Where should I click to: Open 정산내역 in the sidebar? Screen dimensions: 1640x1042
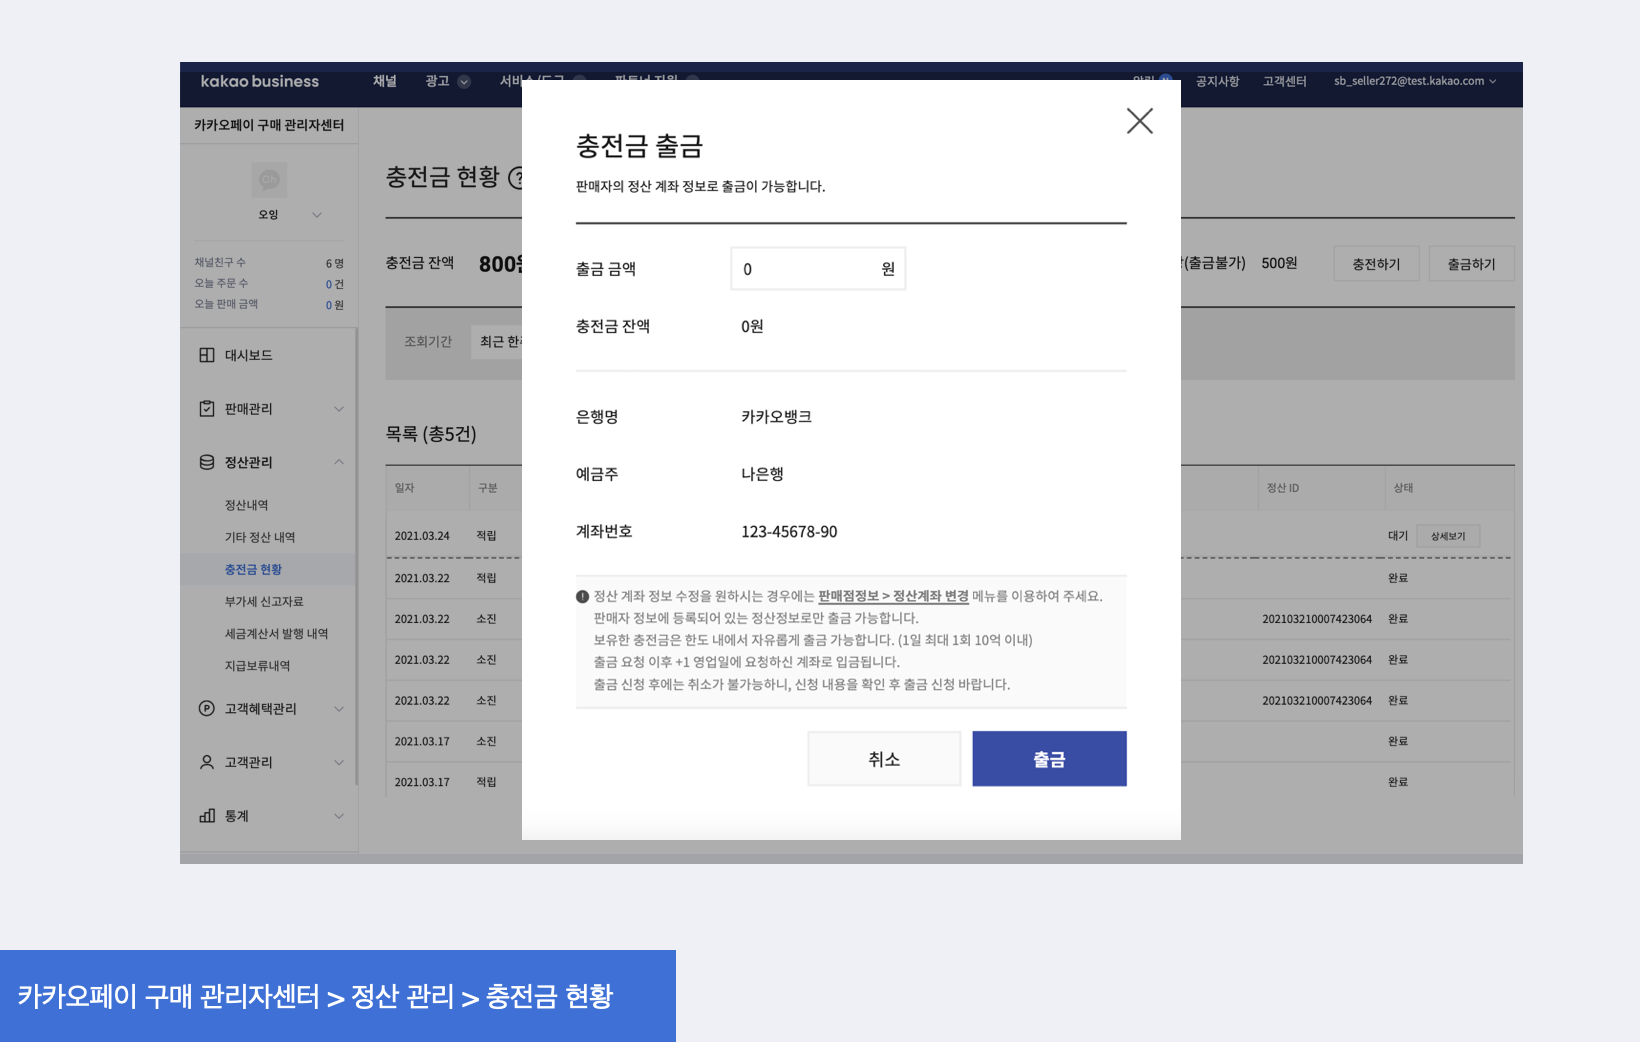(246, 505)
